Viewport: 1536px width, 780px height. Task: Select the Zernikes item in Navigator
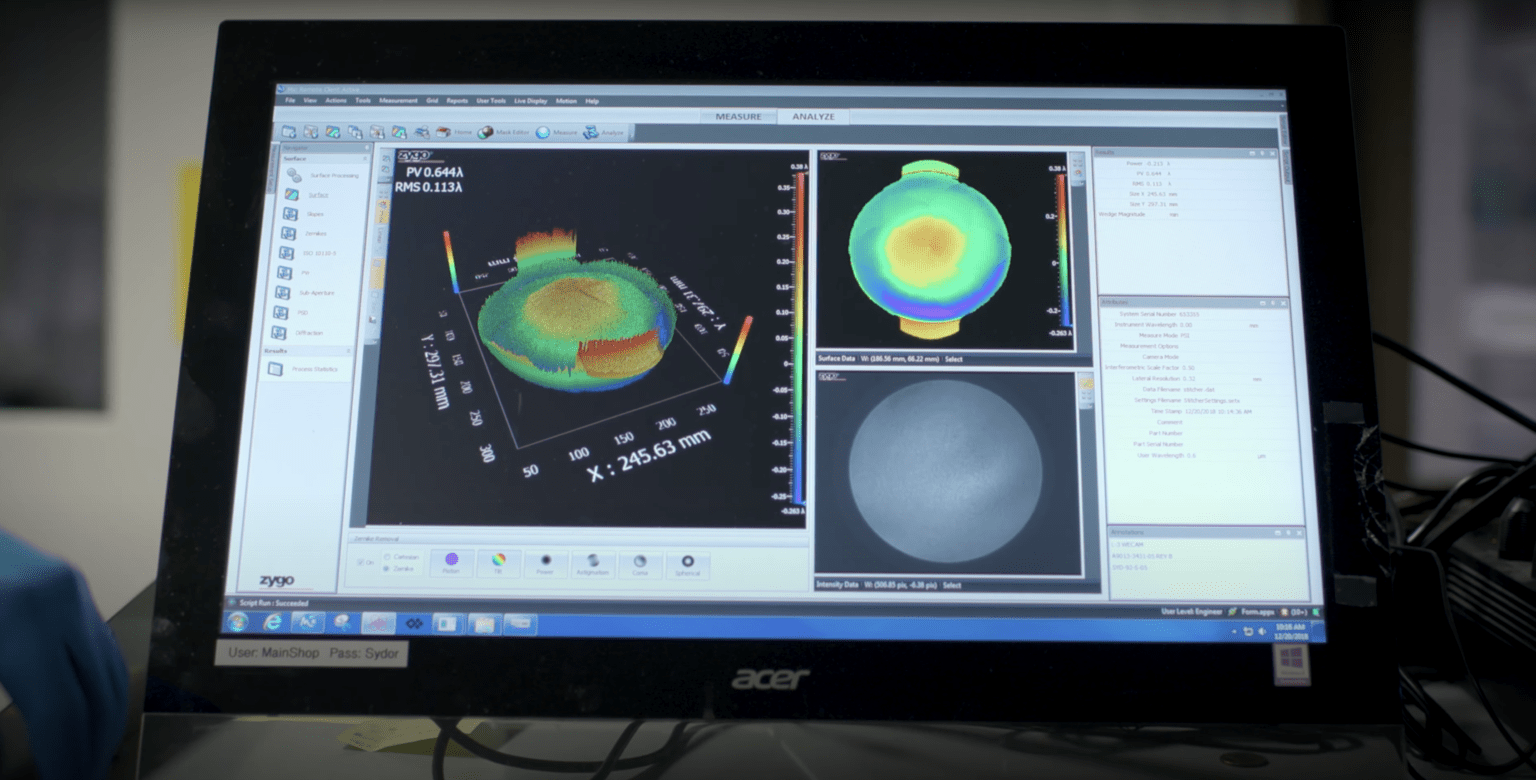point(316,234)
